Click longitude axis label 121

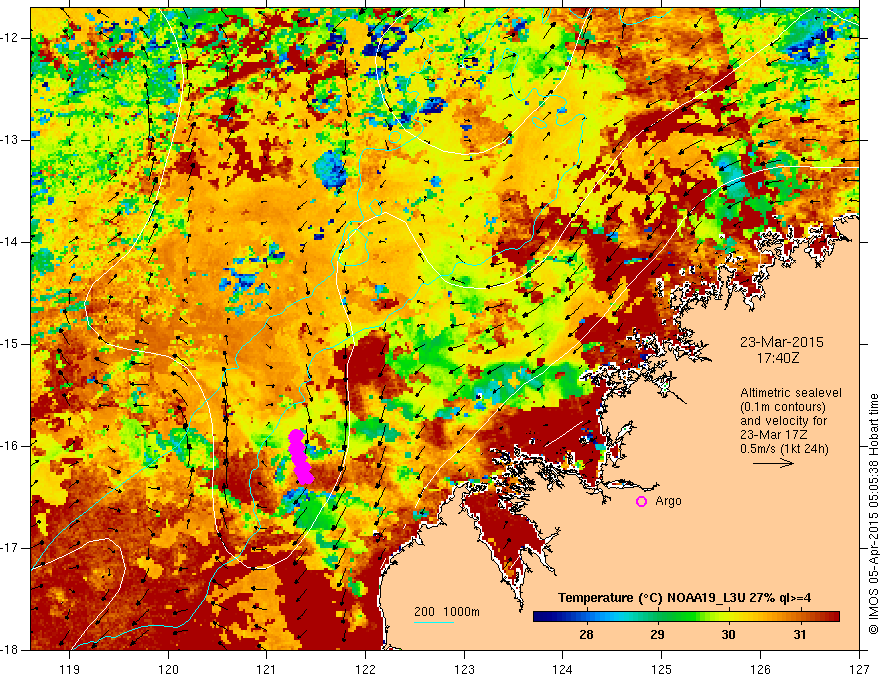[x=267, y=669]
